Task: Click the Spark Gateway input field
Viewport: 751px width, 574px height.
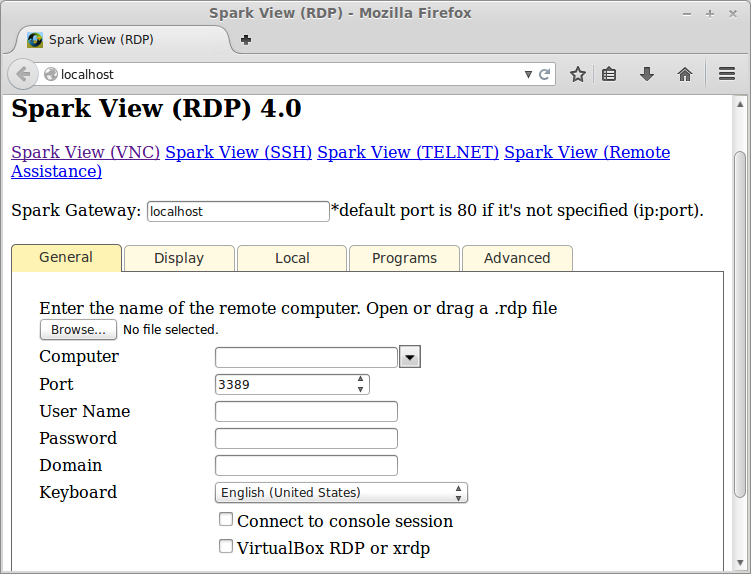Action: (x=238, y=211)
